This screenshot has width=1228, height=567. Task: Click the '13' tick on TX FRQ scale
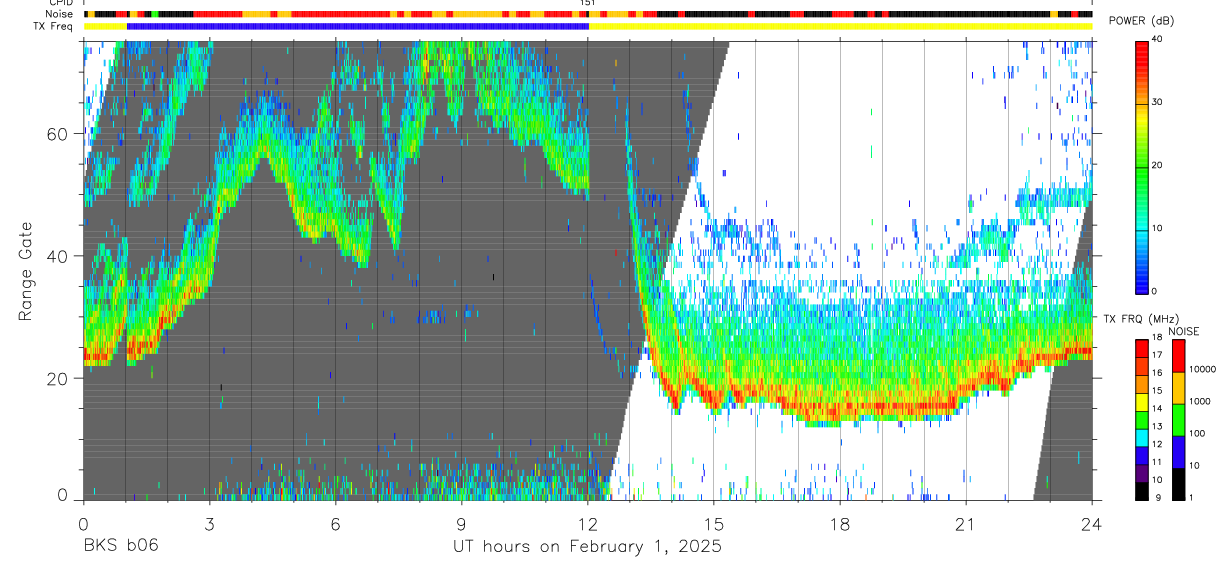click(x=1157, y=426)
